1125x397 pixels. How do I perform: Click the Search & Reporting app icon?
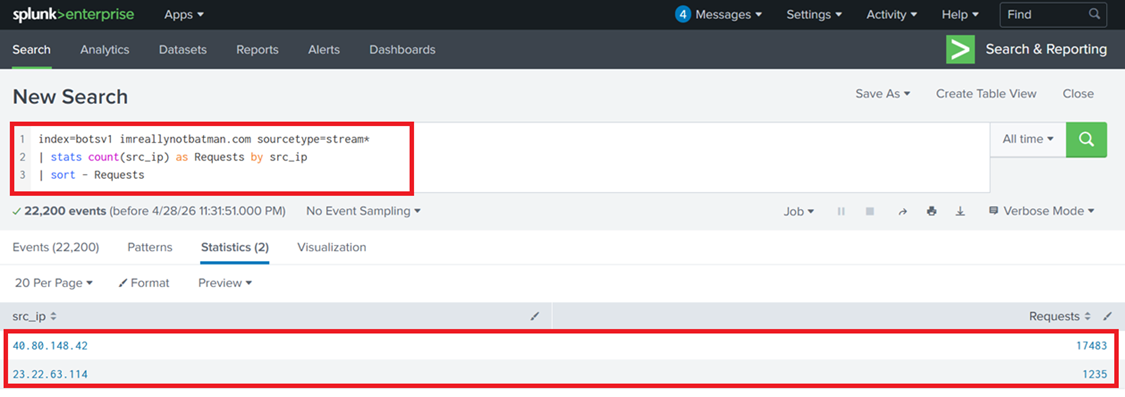click(x=960, y=50)
